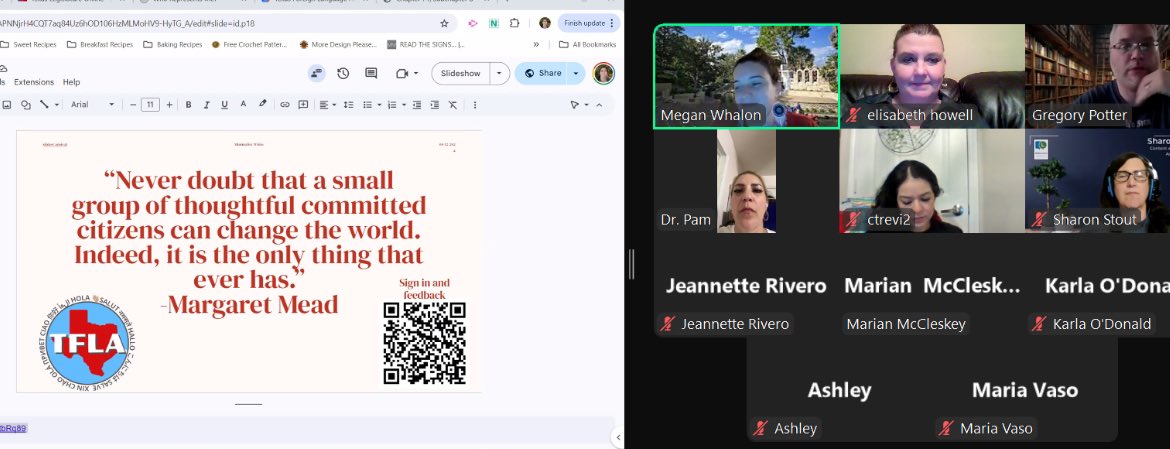
Task: Click the decrease indent icon
Action: pos(417,105)
